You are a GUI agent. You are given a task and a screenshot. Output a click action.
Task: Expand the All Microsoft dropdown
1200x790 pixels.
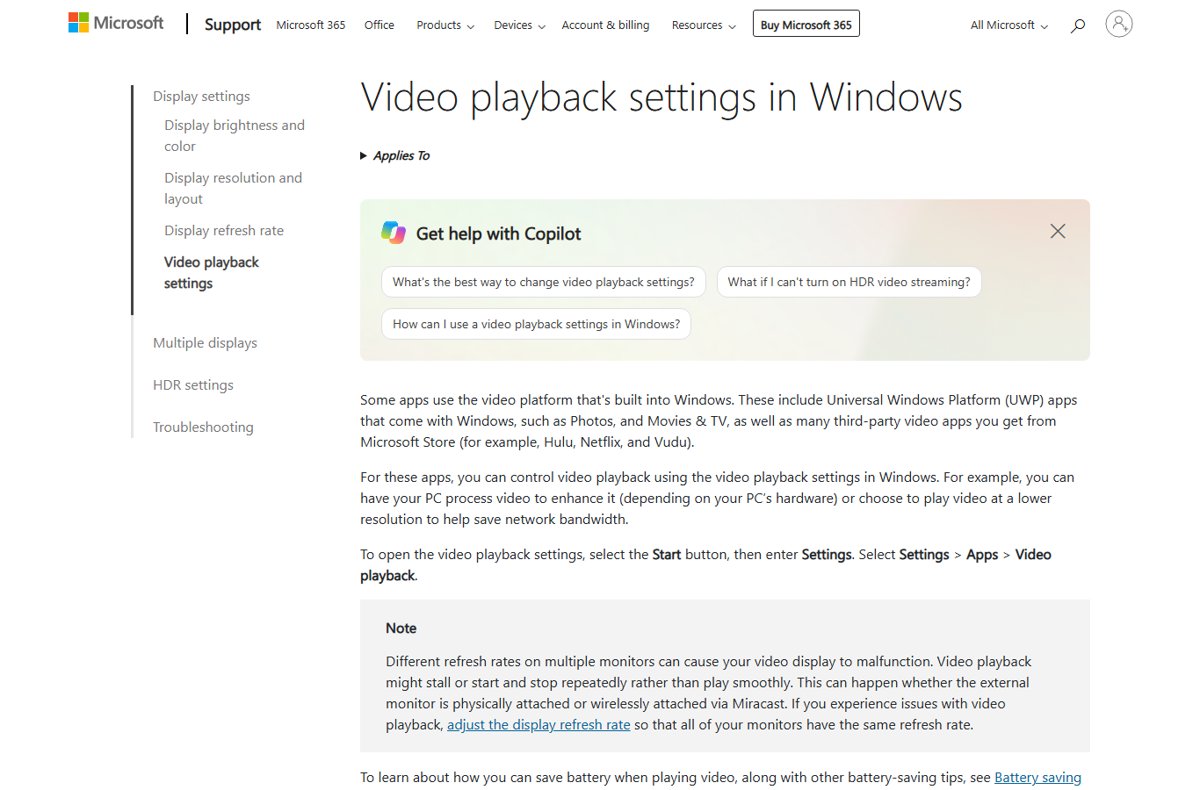[1009, 25]
